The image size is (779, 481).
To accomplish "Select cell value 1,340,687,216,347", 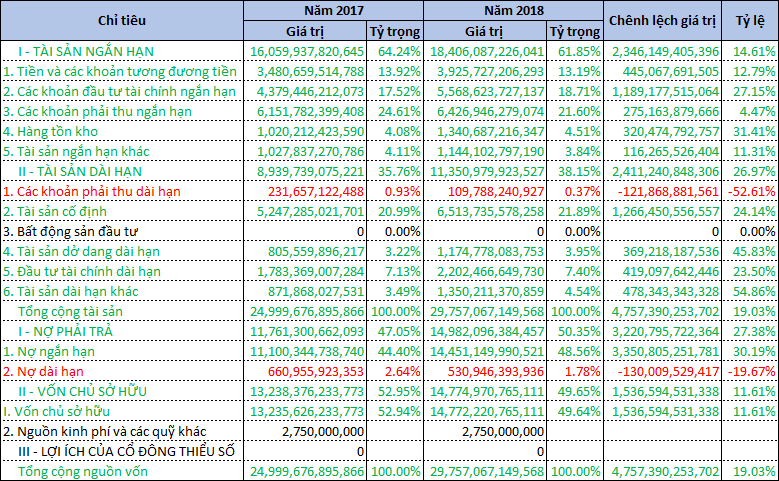I will [x=490, y=132].
